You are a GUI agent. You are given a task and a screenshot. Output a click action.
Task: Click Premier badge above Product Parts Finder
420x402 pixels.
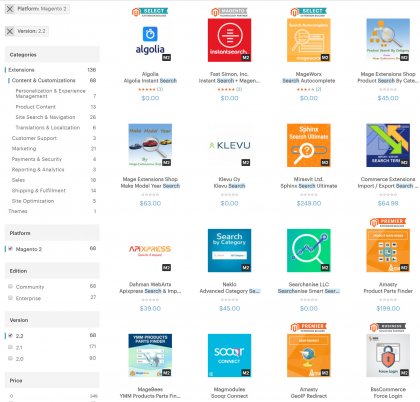388,222
